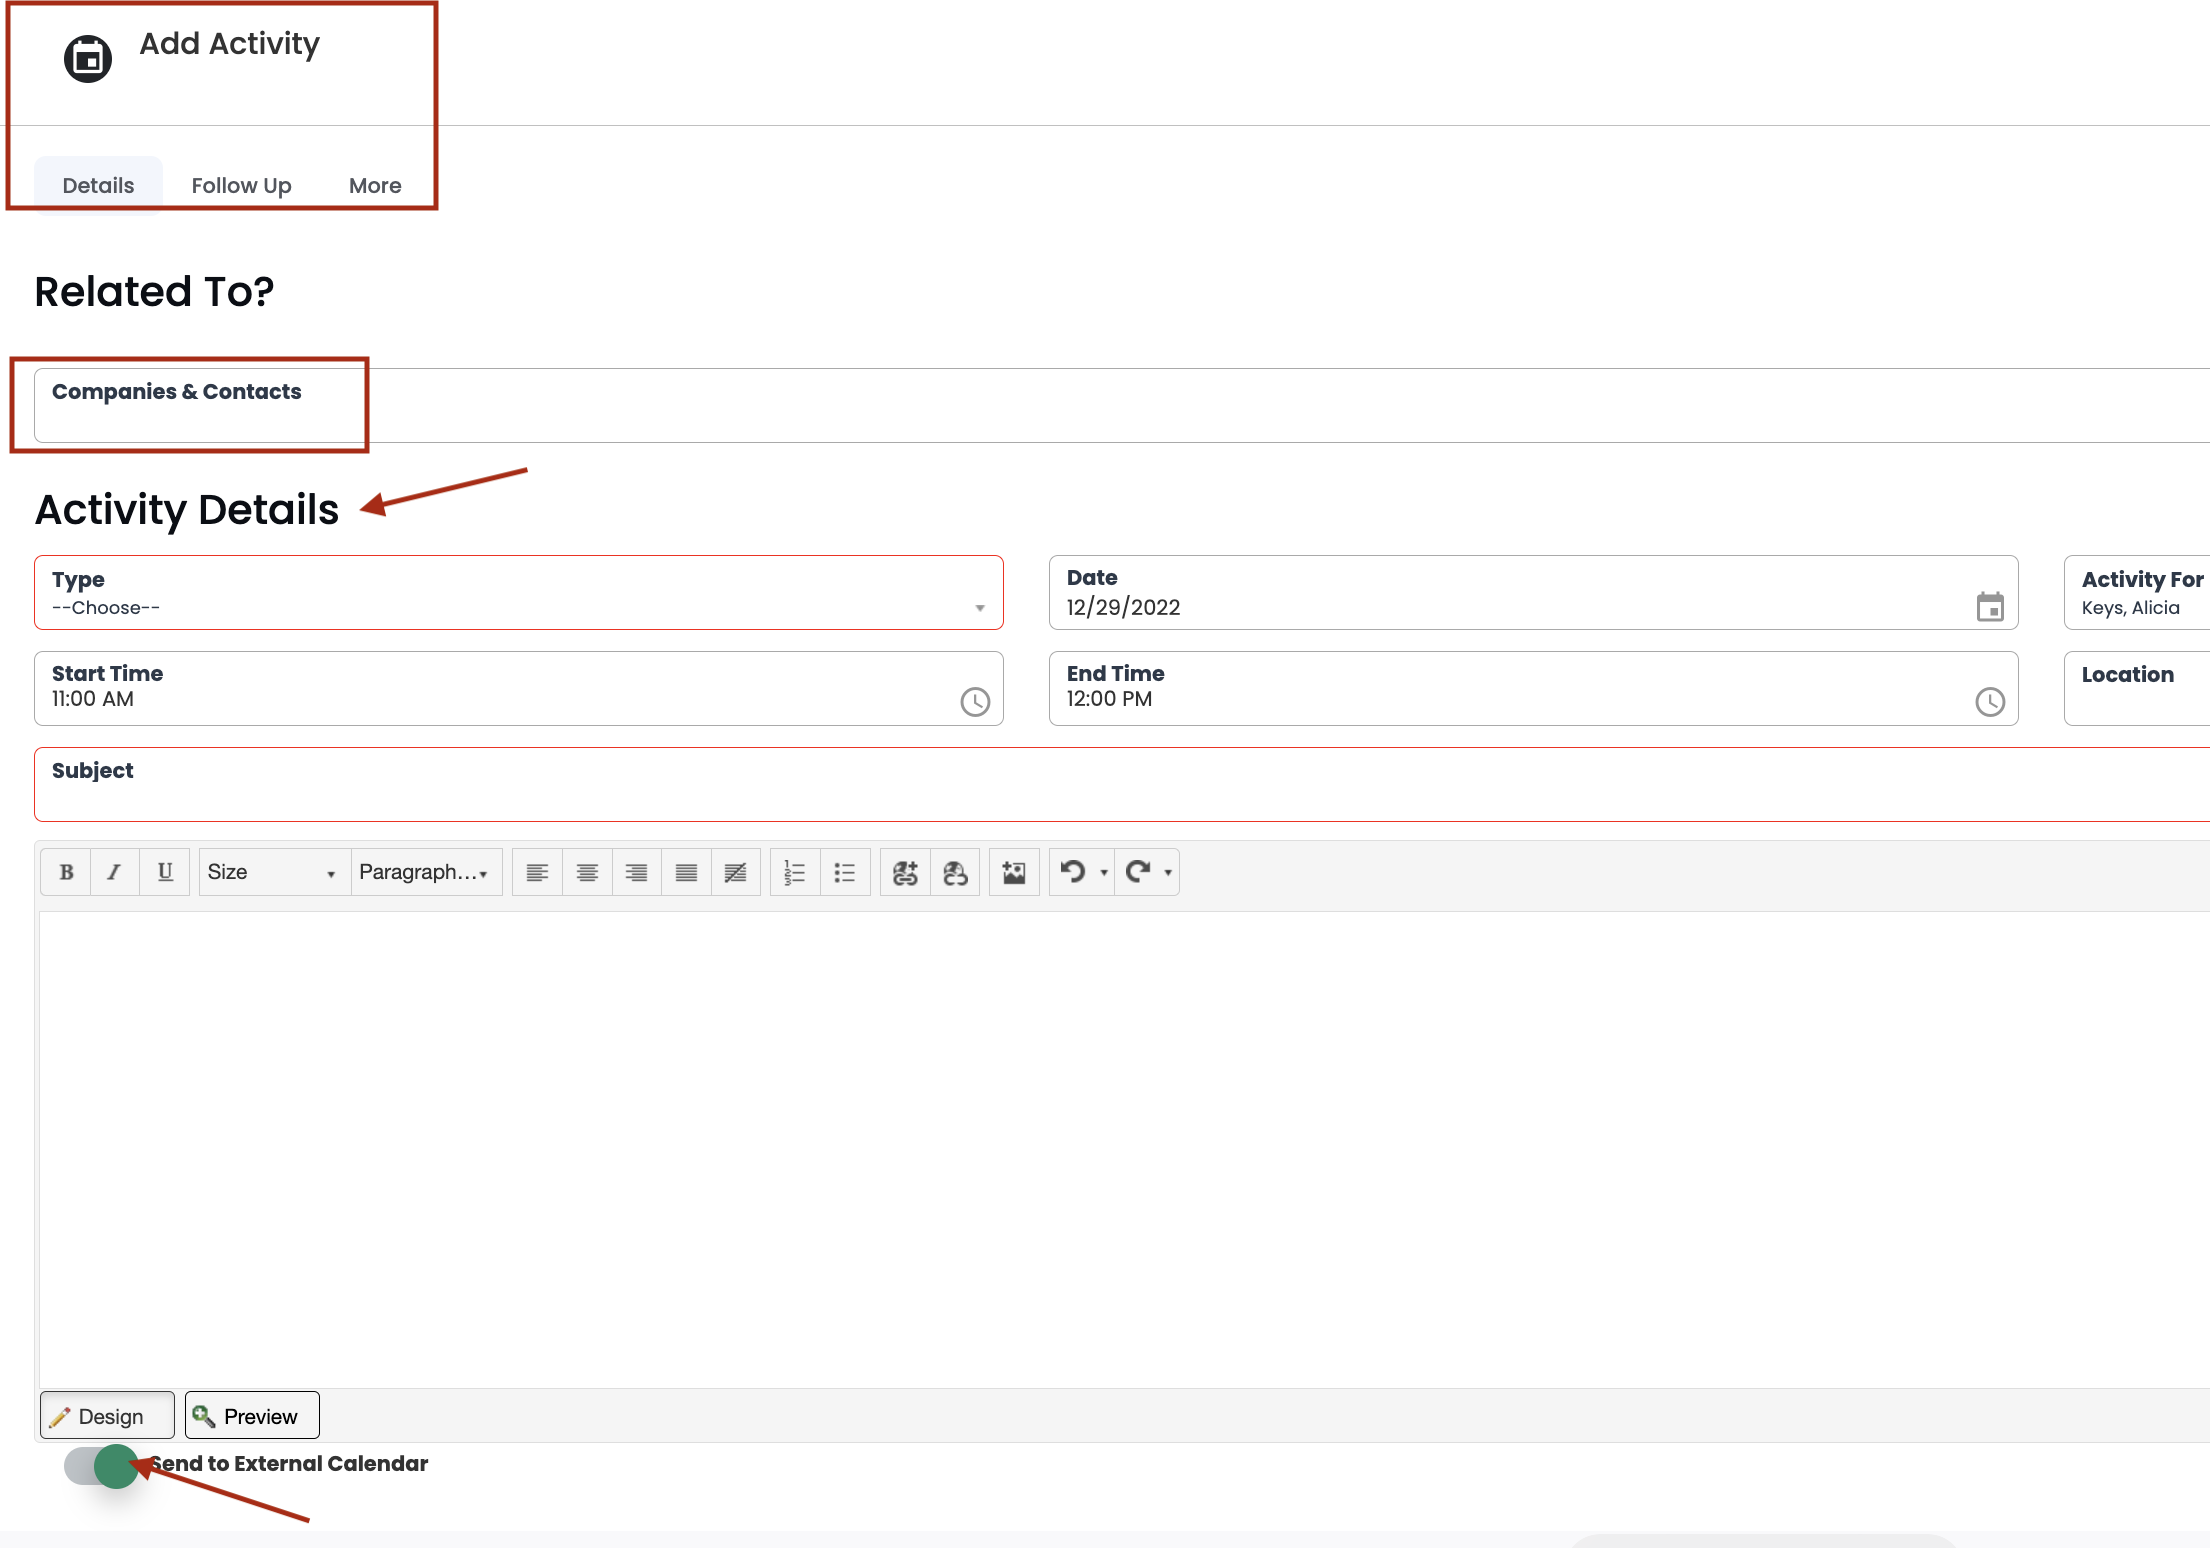
Task: Toggle bold formatting
Action: point(66,872)
